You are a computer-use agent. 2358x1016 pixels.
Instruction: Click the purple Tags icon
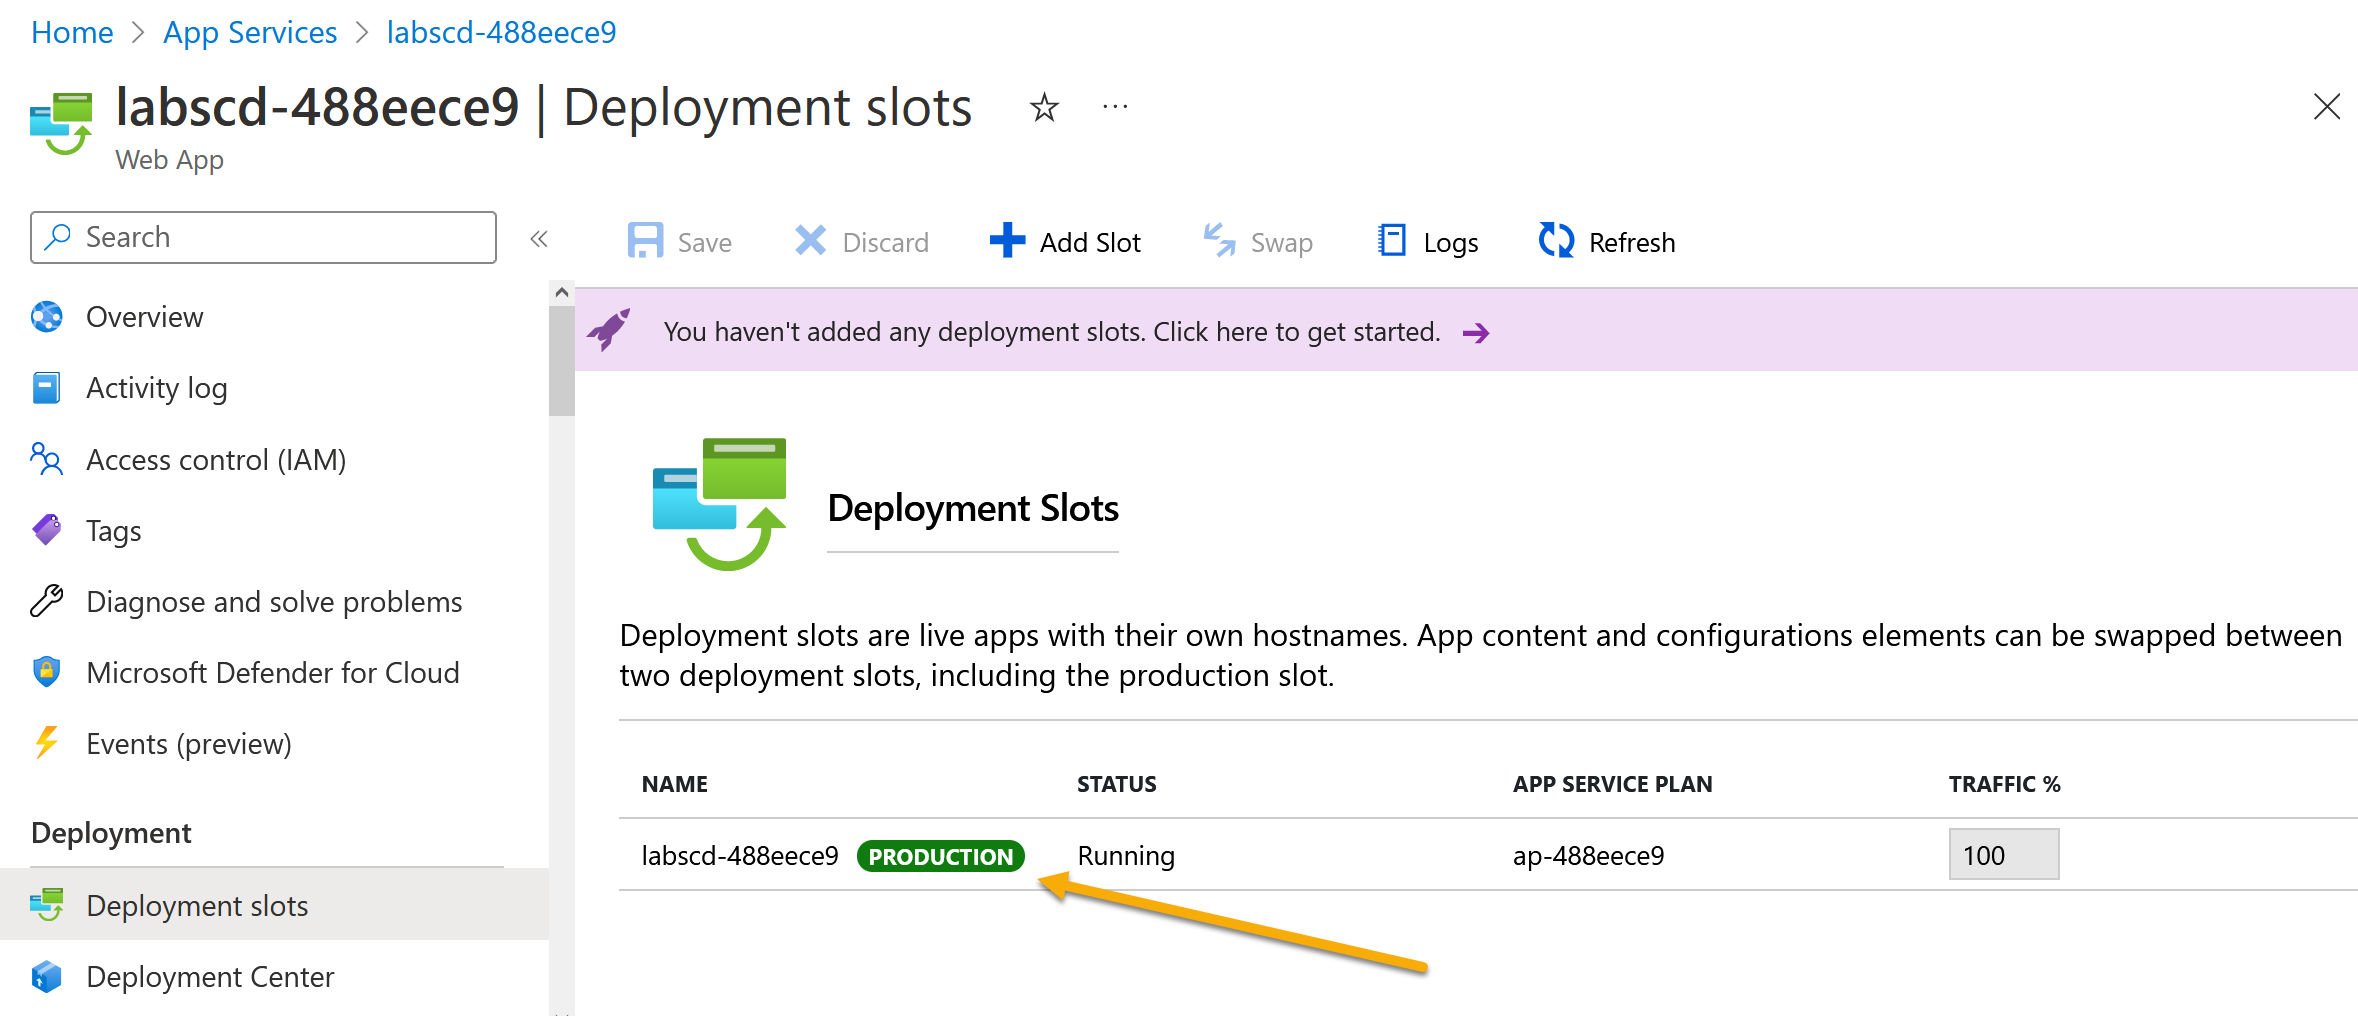coord(46,529)
